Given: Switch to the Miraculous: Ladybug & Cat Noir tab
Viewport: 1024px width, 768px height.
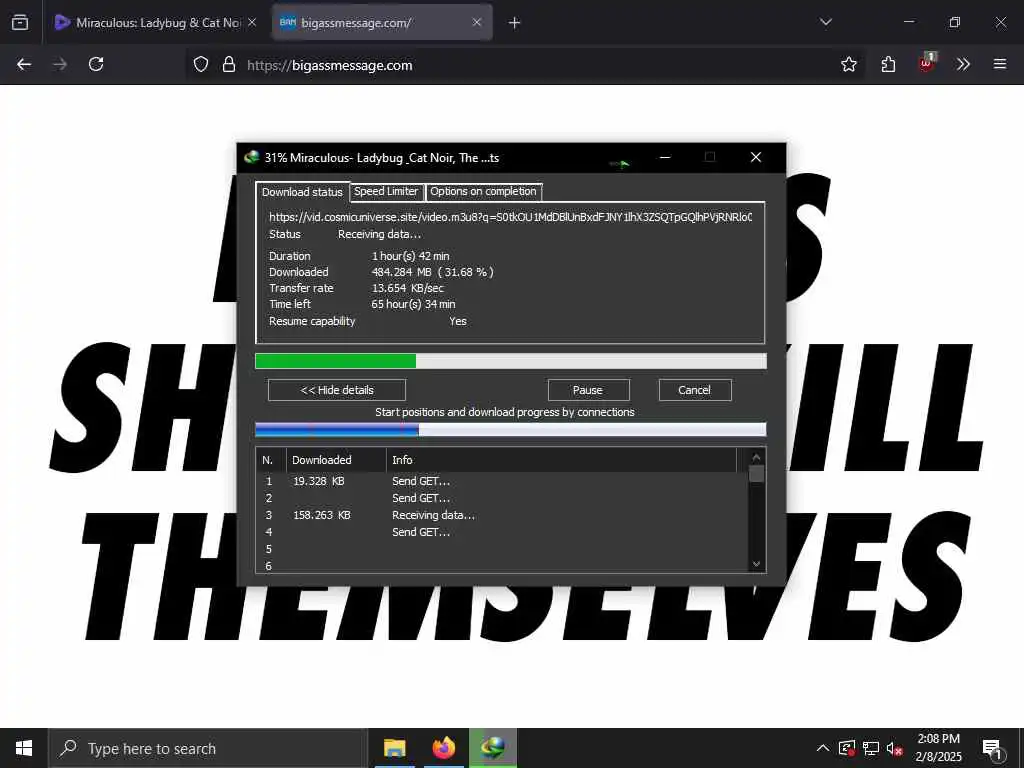Looking at the screenshot, I should point(154,23).
